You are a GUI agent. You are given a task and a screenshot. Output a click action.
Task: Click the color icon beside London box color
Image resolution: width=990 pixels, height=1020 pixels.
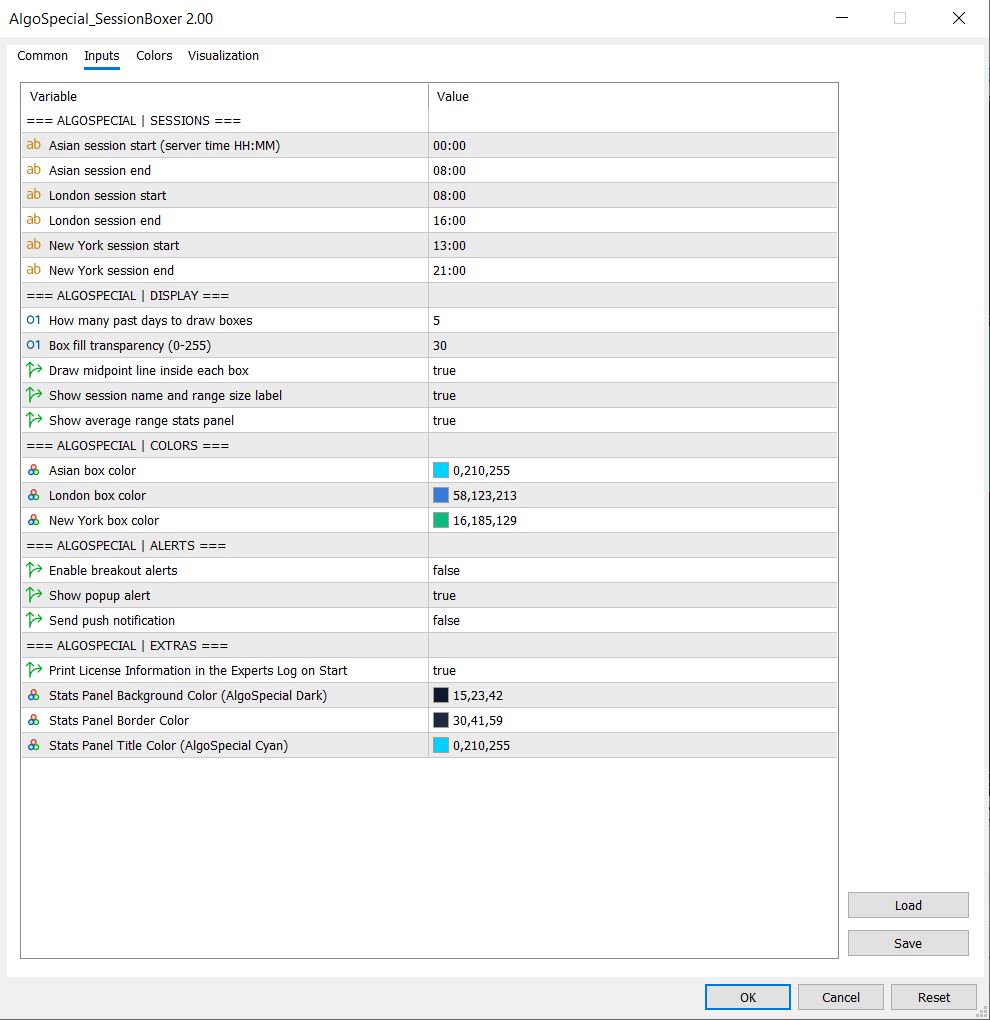tap(33, 495)
